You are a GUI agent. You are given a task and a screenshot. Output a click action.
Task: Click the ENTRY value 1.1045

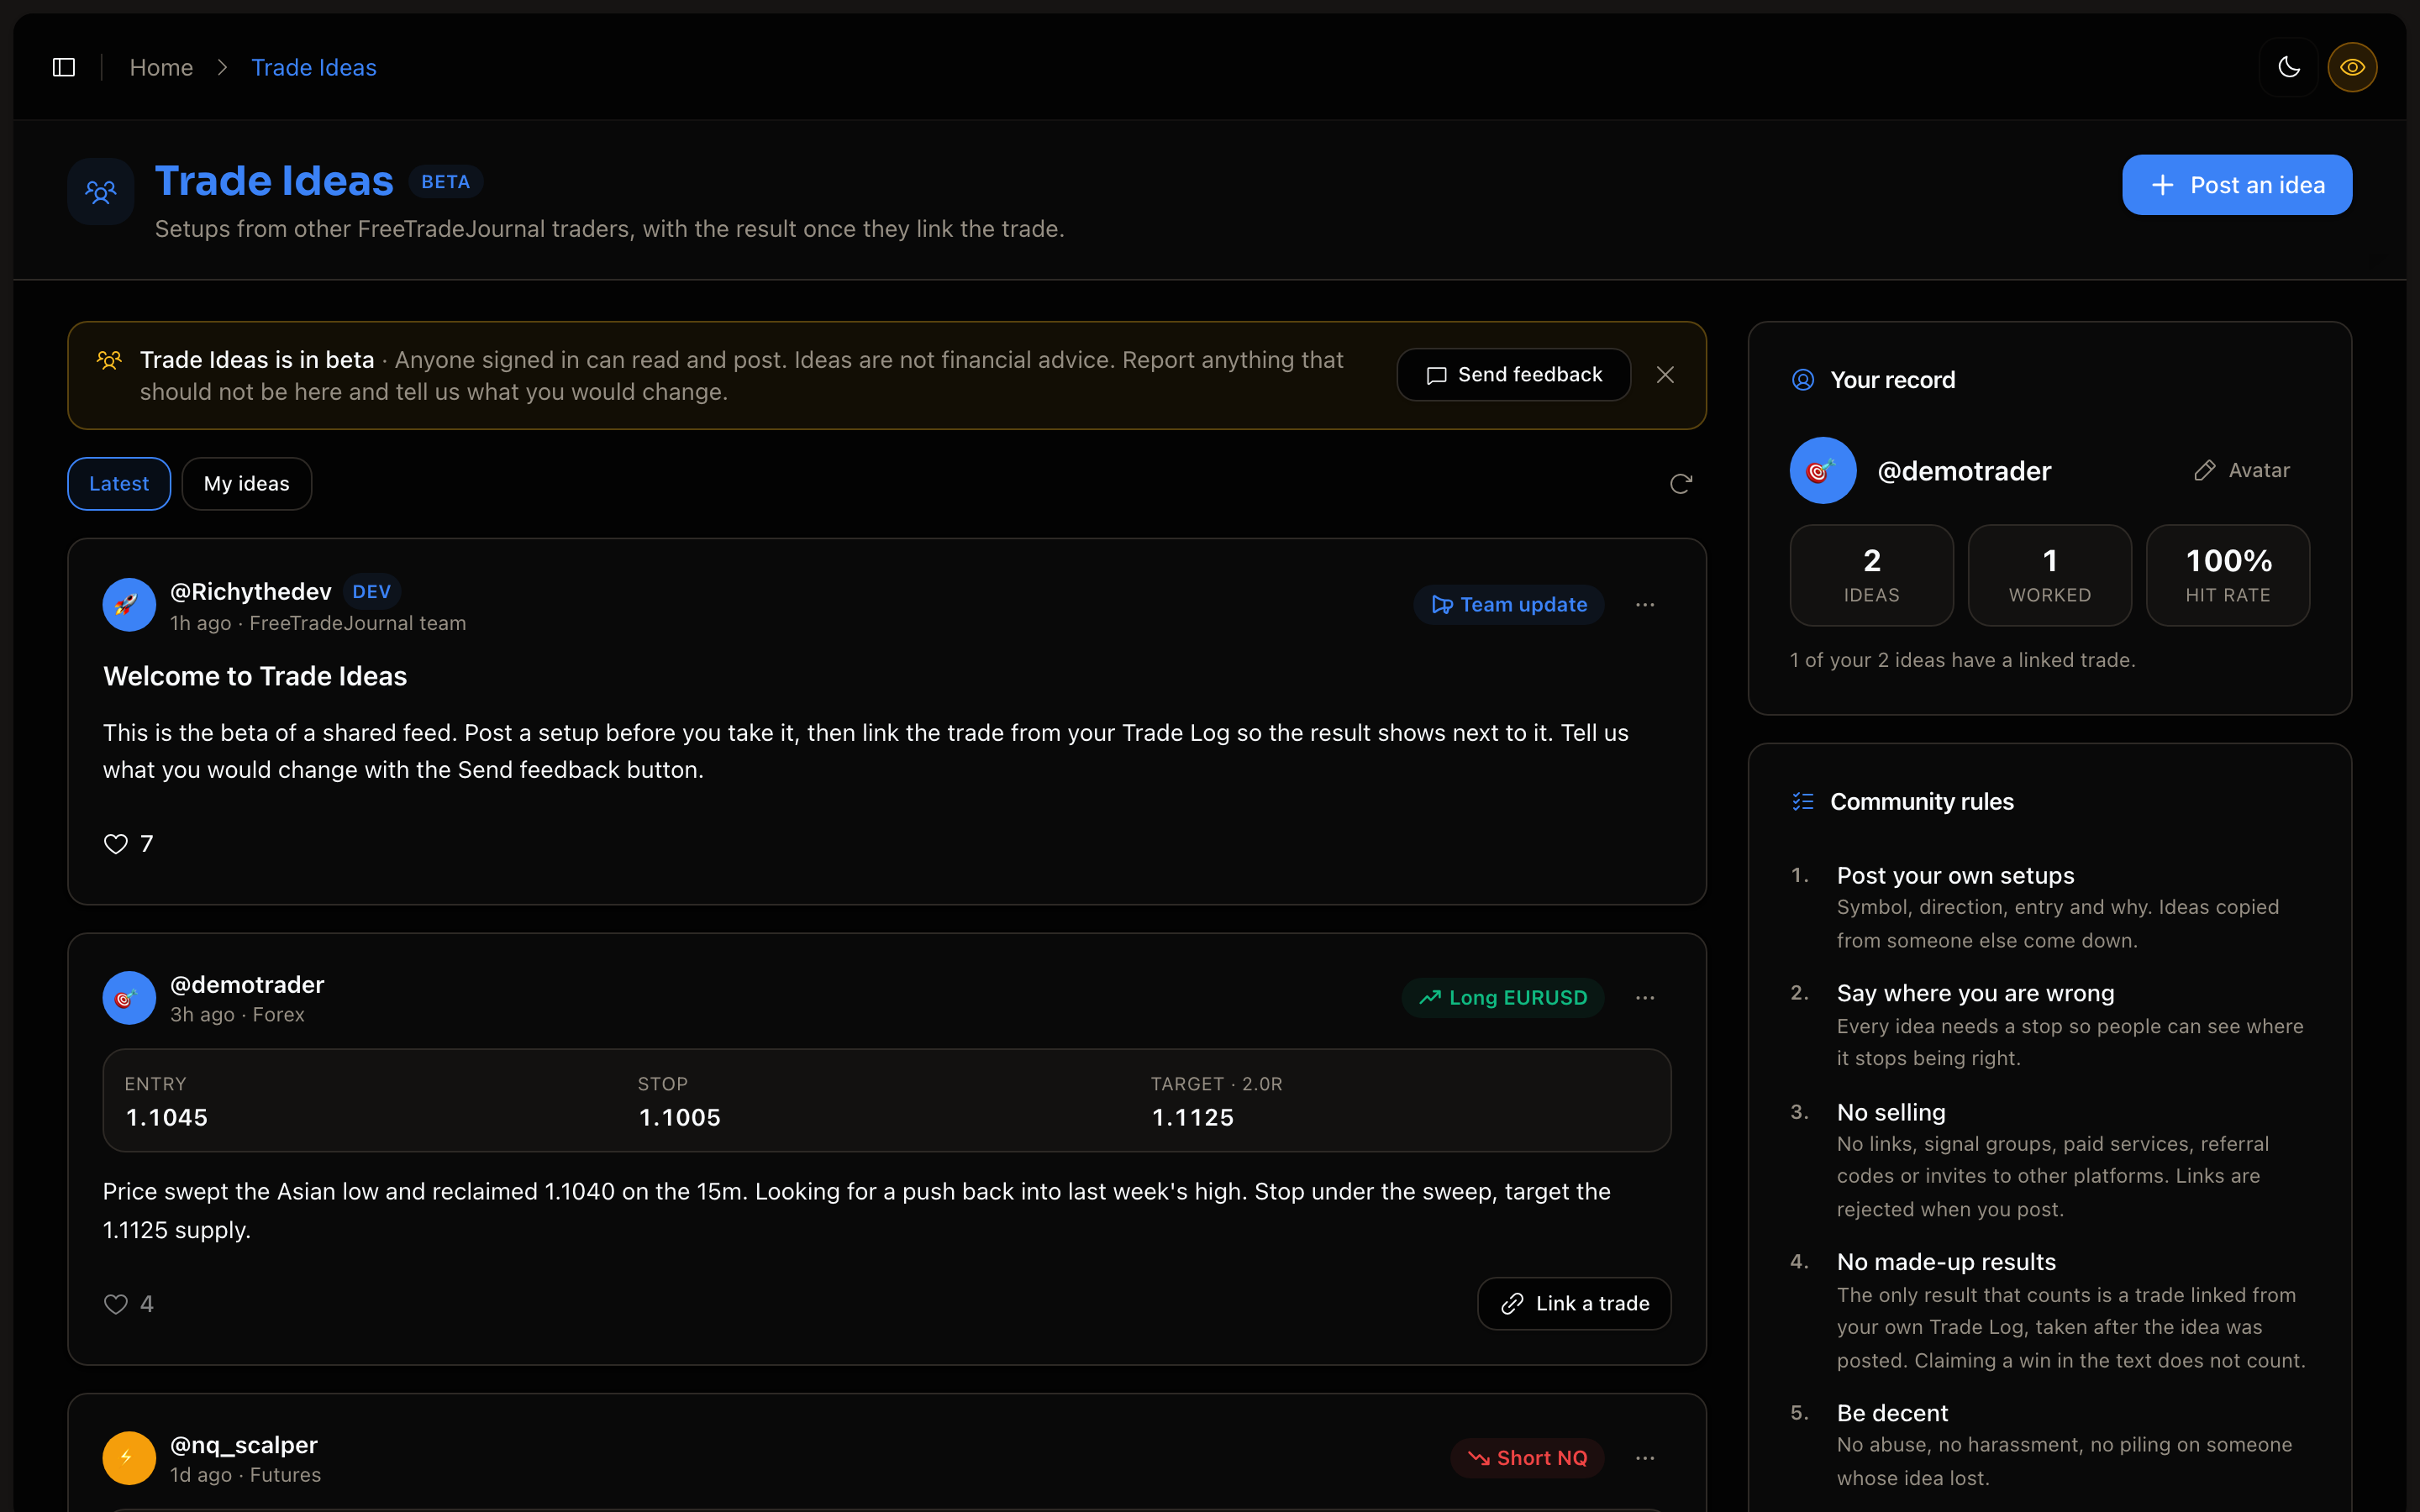point(167,1118)
